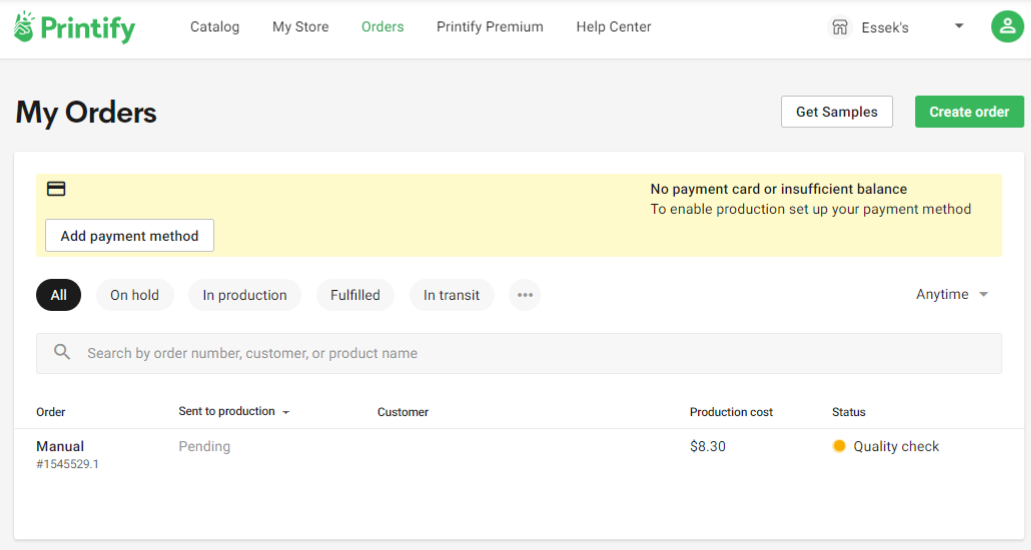Click the Create order button
Image resolution: width=1031 pixels, height=550 pixels.
pos(969,112)
